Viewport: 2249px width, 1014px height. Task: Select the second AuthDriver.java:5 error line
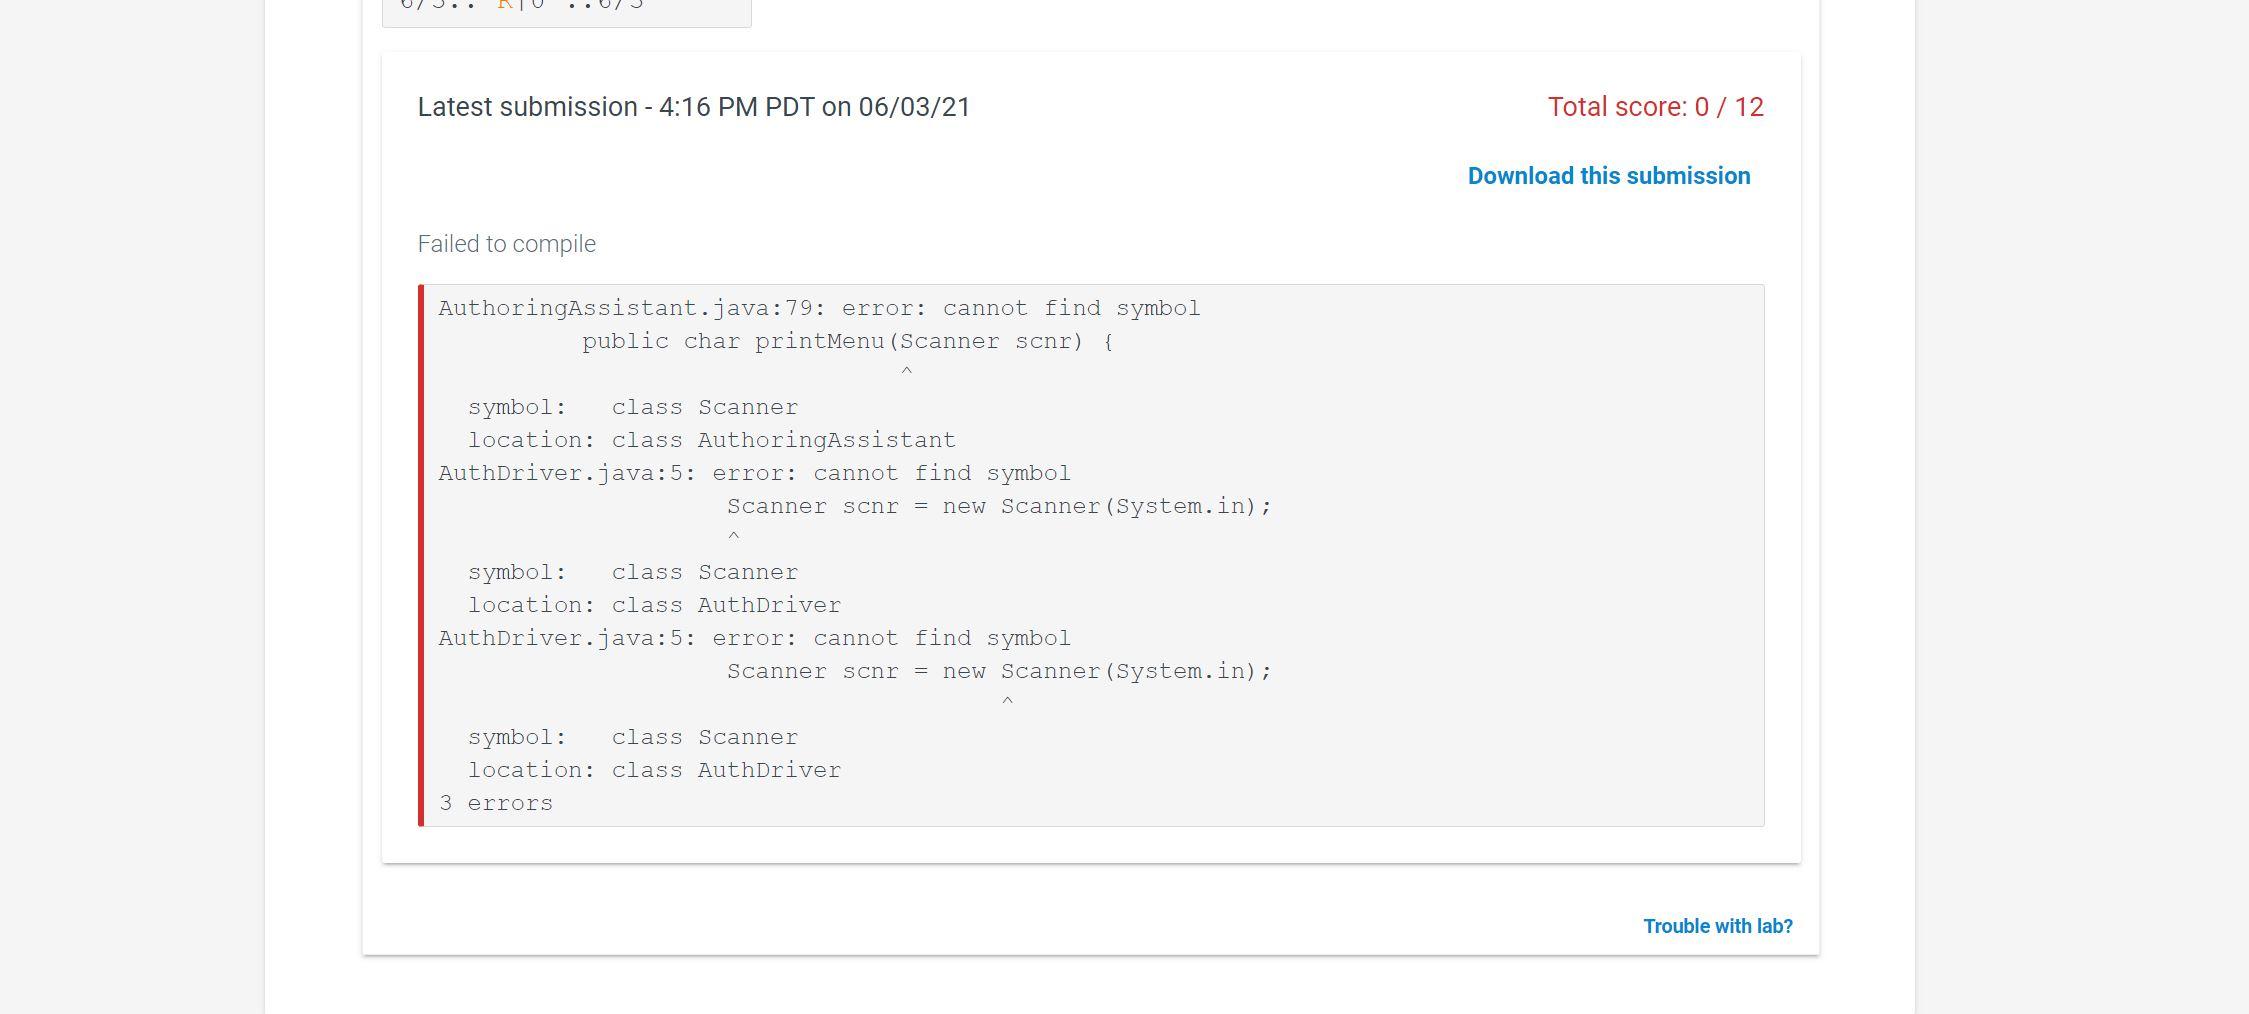click(753, 637)
